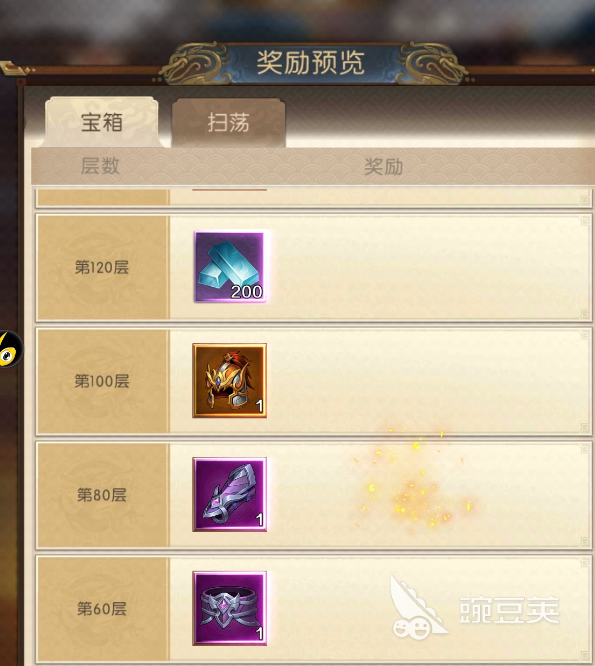This screenshot has width=595, height=666.
Task: Tap the yellow floating eye icon
Action: coord(10,349)
